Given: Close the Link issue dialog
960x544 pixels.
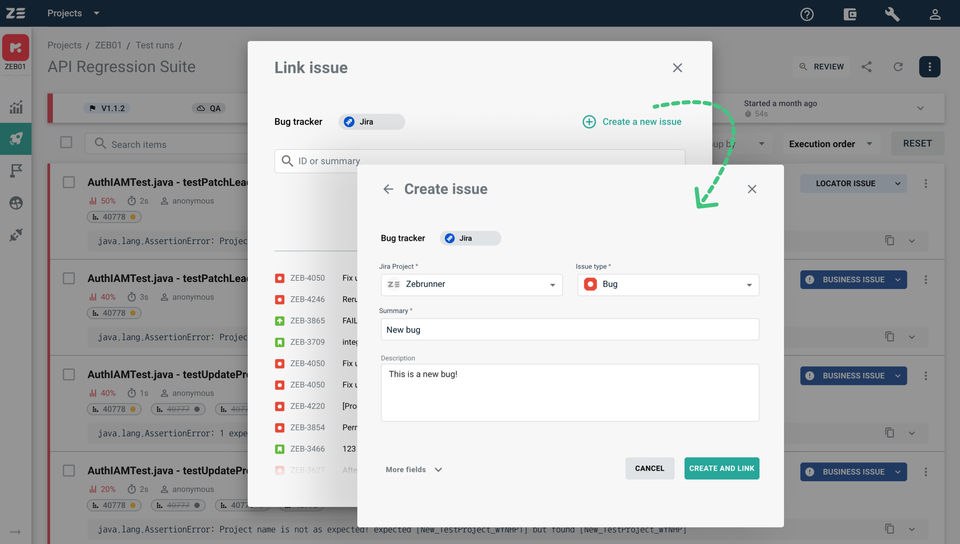Looking at the screenshot, I should (677, 68).
